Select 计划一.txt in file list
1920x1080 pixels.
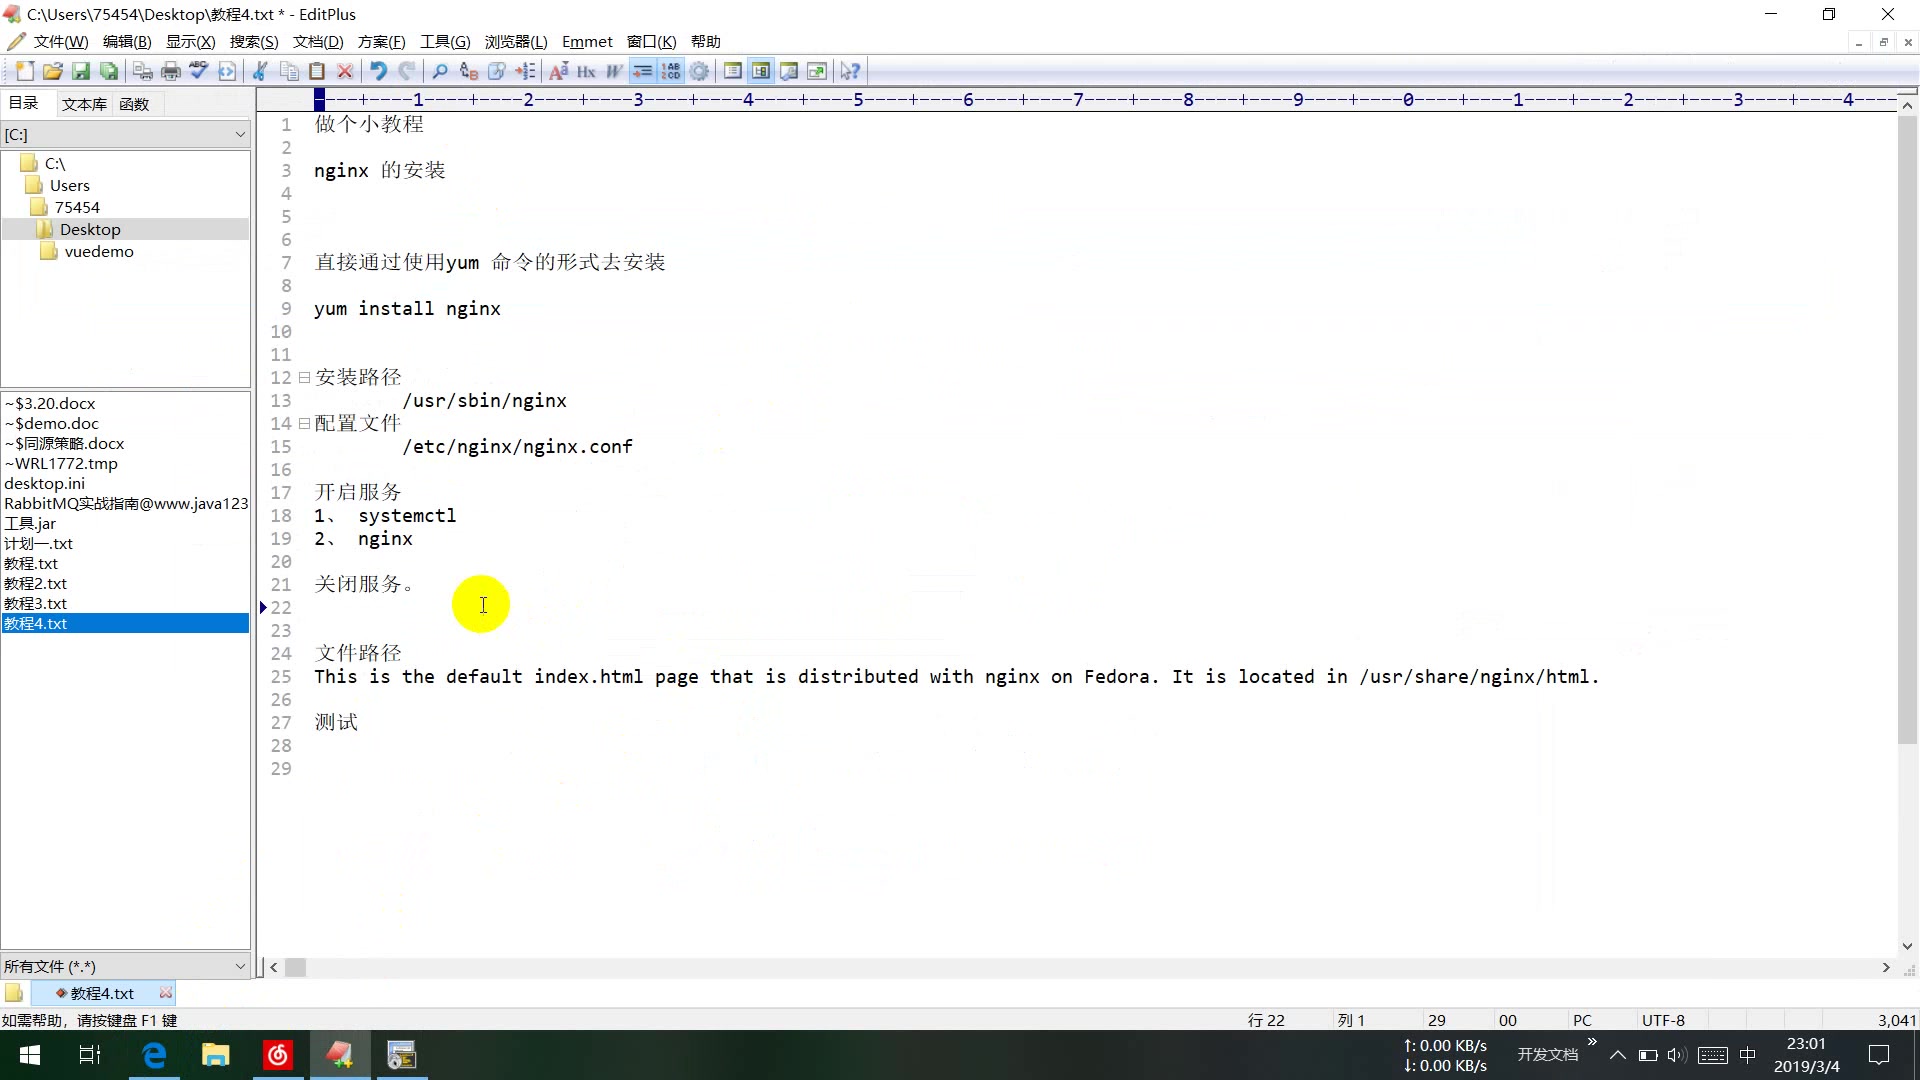[39, 543]
